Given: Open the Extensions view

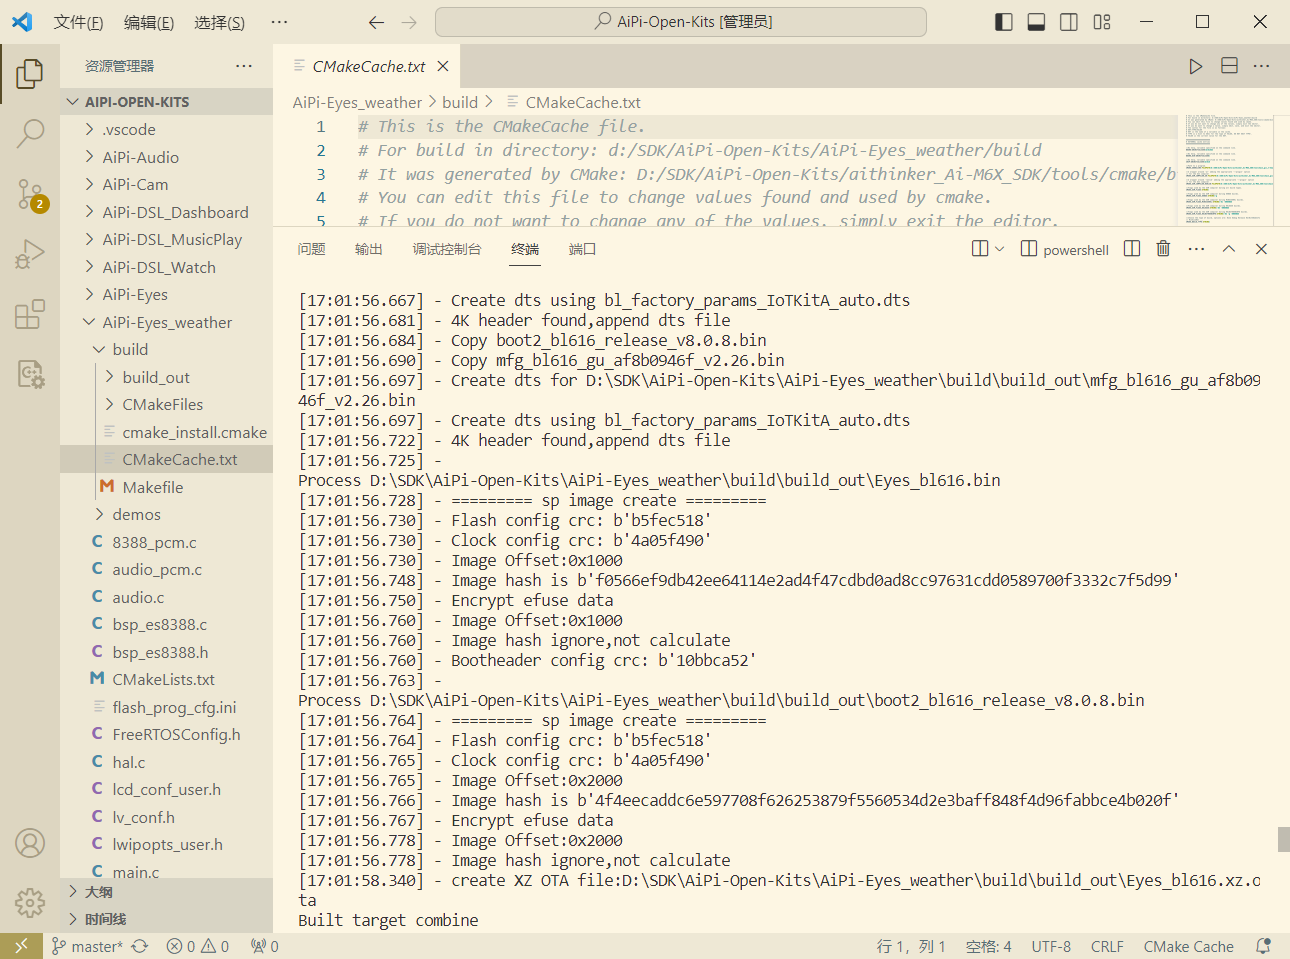Looking at the screenshot, I should (30, 314).
